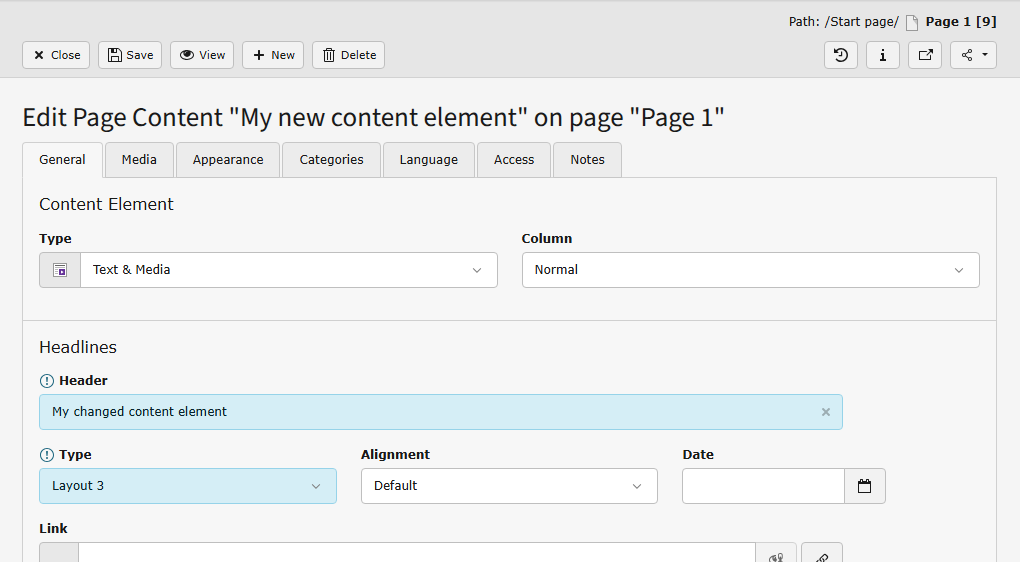1020x562 pixels.
Task: Expand the header Type dropdown Layout 3
Action: [x=188, y=486]
